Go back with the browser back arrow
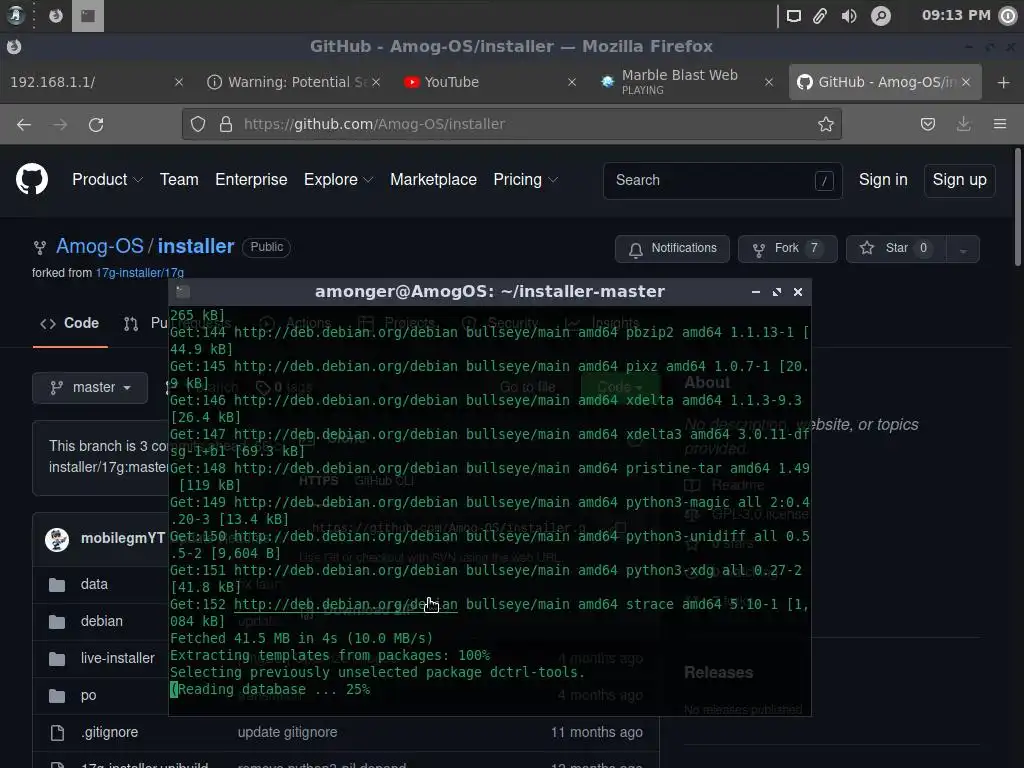 coord(24,124)
